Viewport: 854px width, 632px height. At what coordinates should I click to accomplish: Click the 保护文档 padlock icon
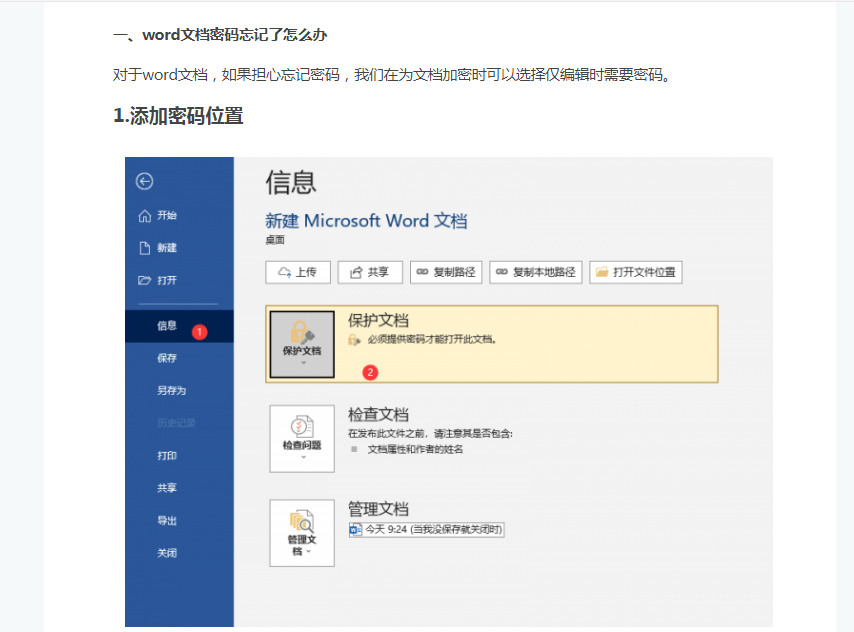pos(300,333)
